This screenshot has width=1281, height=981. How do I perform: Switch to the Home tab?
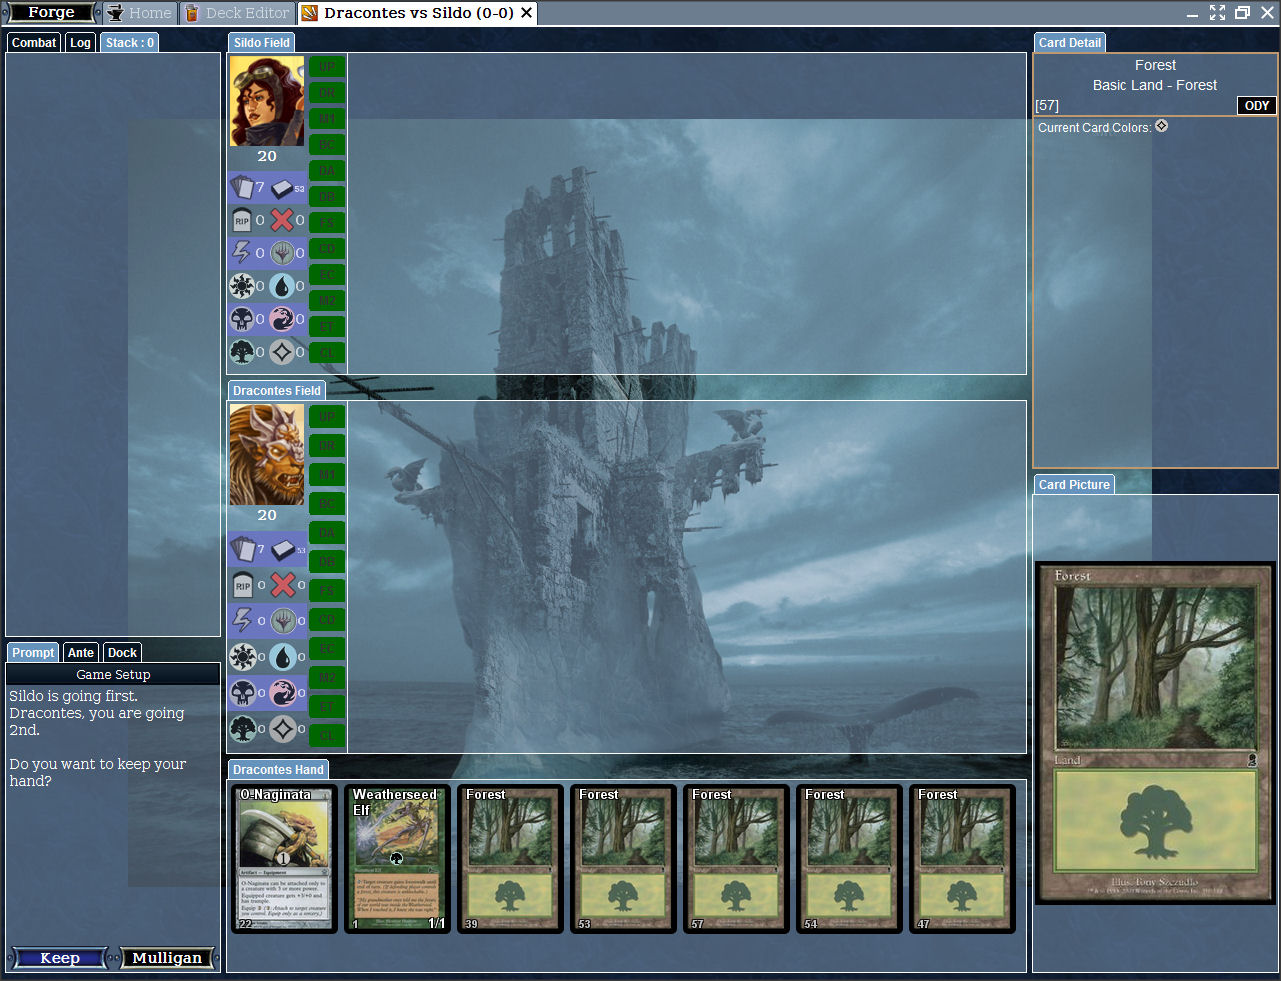140,13
